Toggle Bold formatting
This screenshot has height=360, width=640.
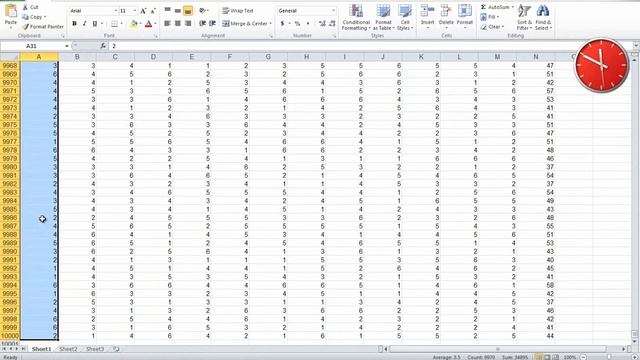pyautogui.click(x=74, y=24)
